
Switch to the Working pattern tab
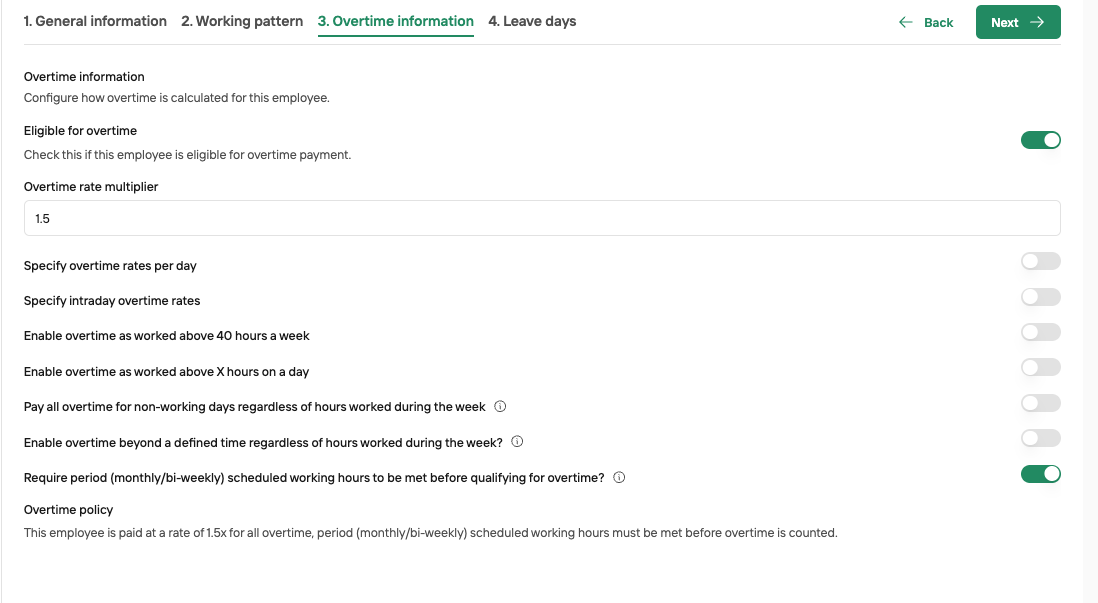242,22
